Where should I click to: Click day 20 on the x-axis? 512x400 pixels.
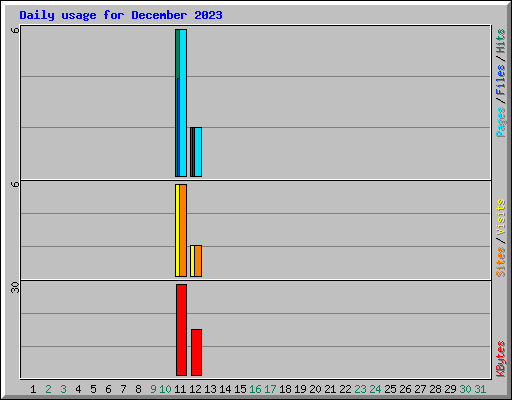[315, 389]
